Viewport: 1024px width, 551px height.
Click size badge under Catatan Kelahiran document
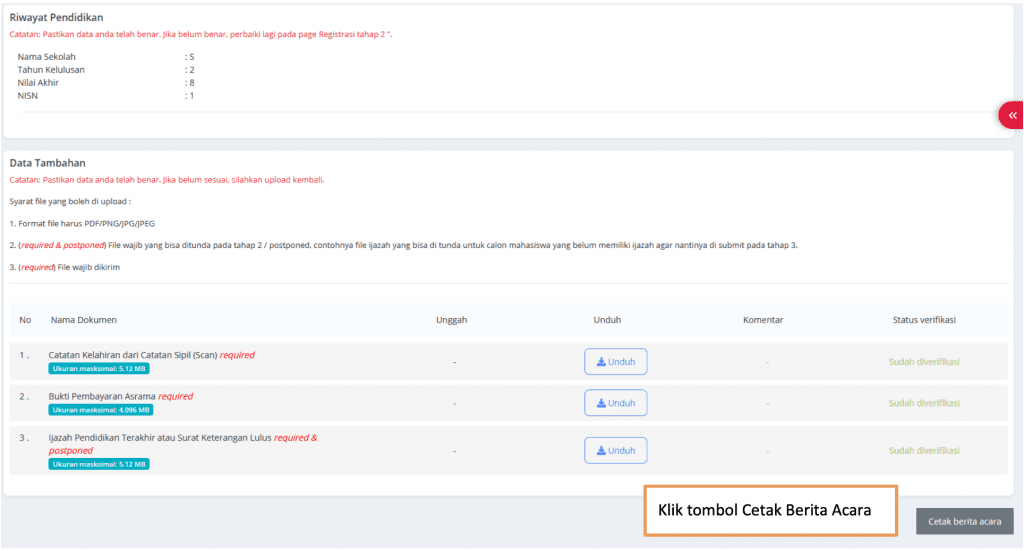click(x=99, y=369)
